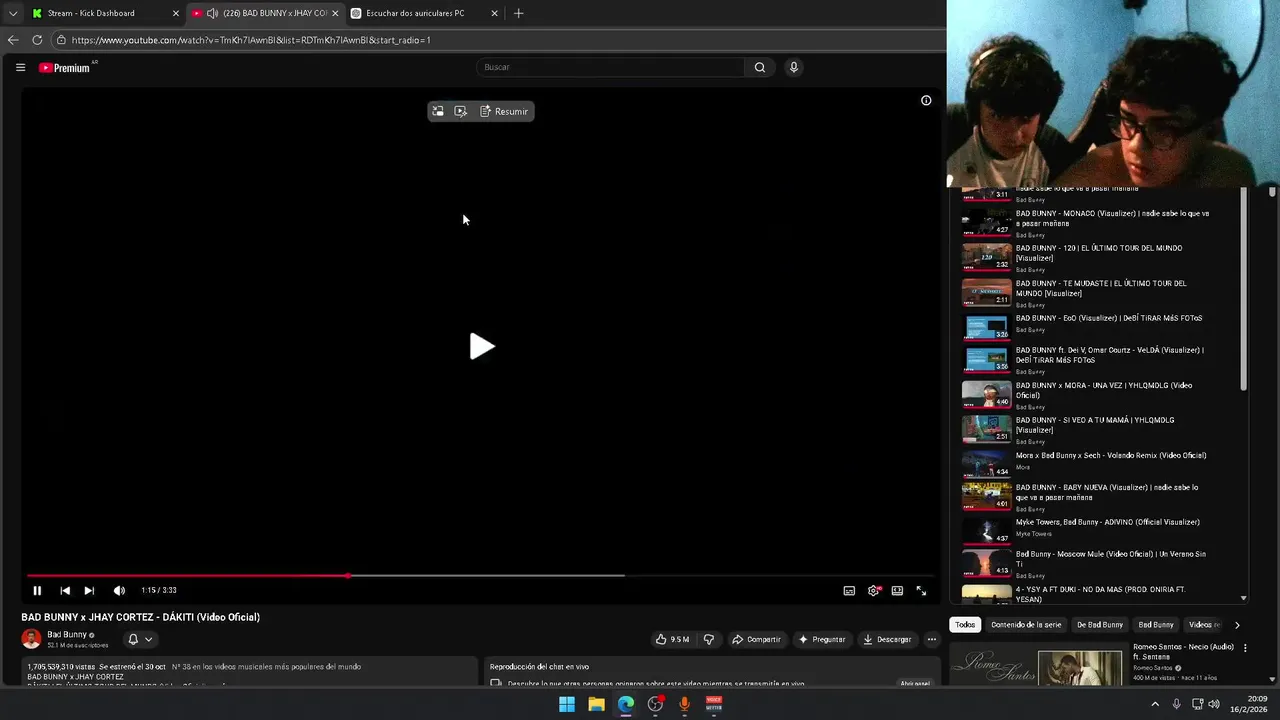
Task: Go back in browser history
Action: tap(13, 40)
